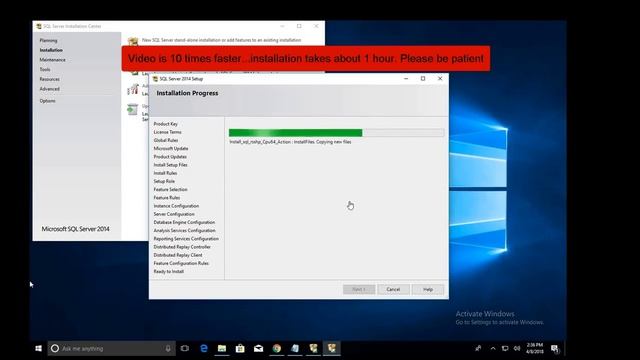Maximize the SQL Server 2014 Setup window
This screenshot has width=640, height=360.
click(x=423, y=78)
